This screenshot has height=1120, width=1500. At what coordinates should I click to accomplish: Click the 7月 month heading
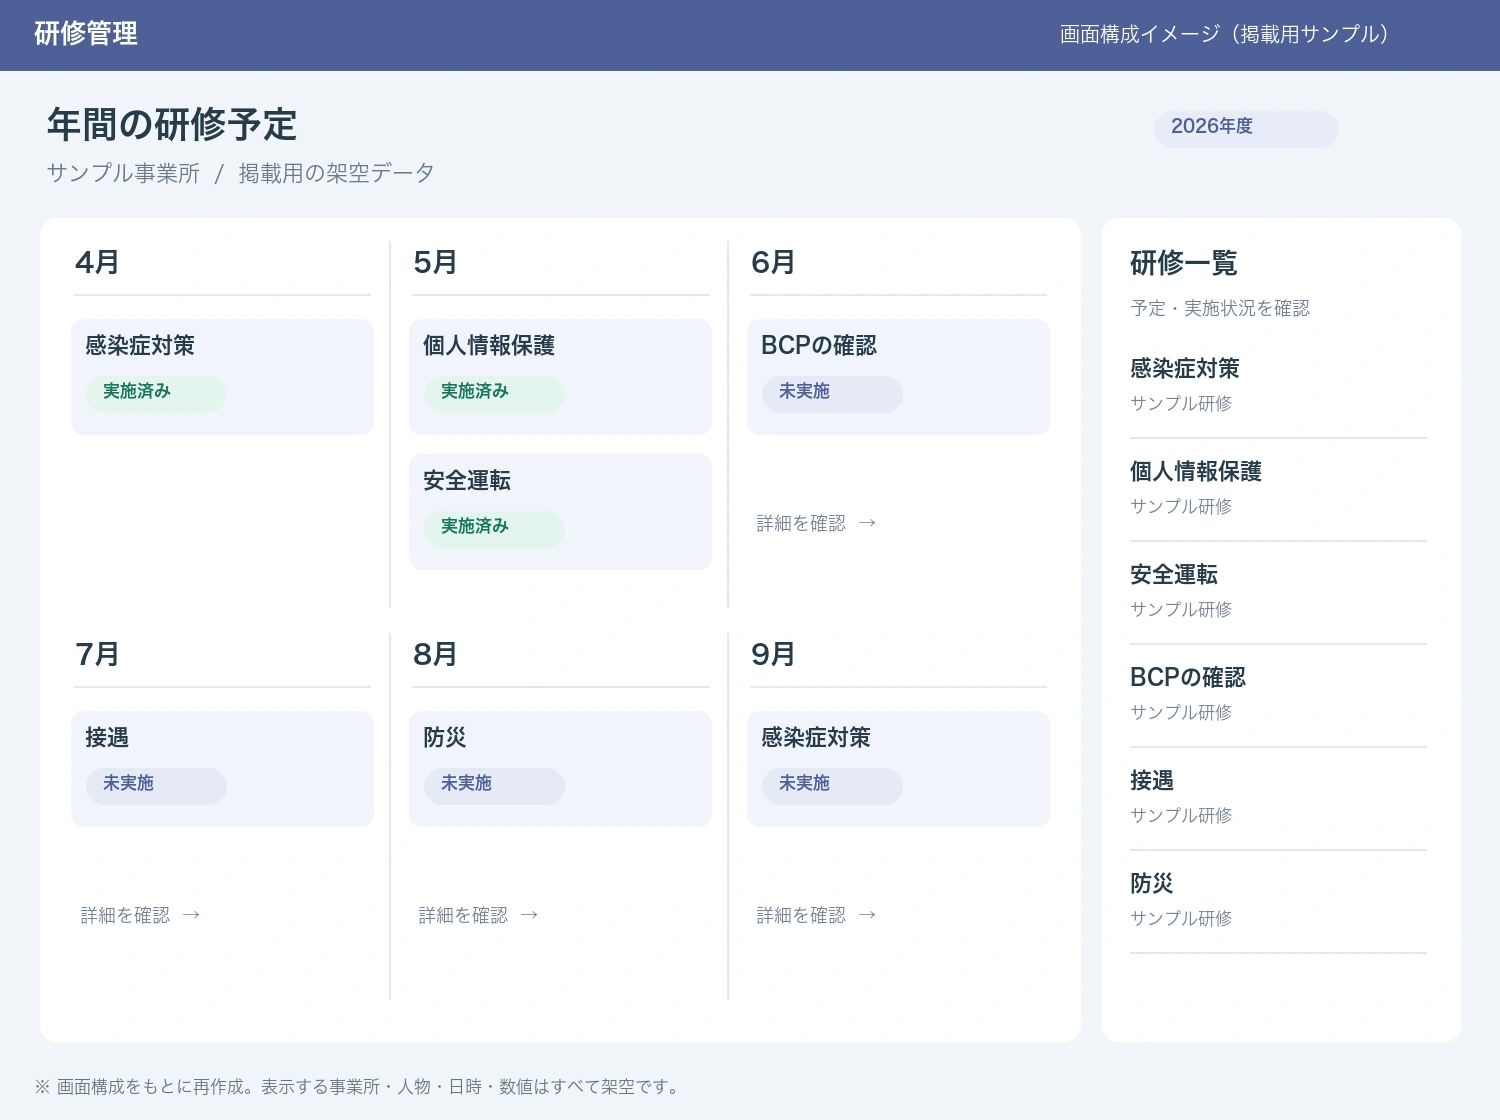click(97, 654)
